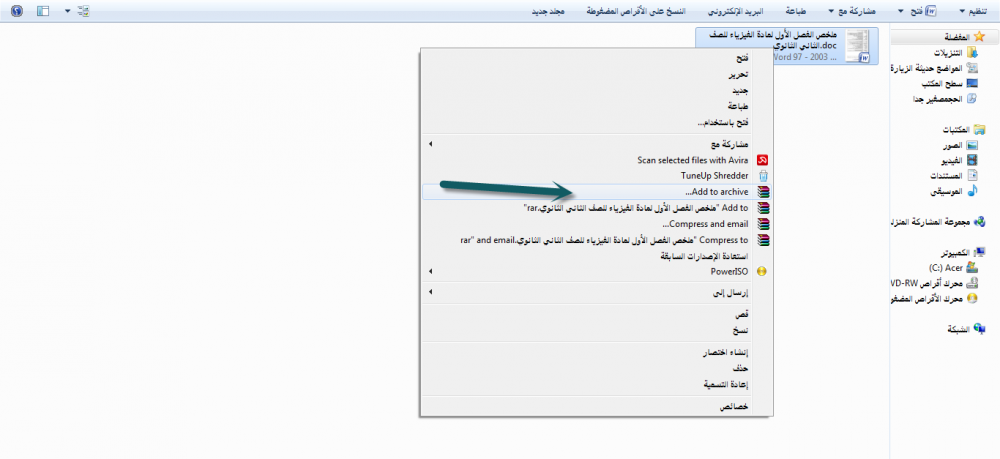Expand the تنظيم (Organize) toolbar dropdown

pos(970,11)
